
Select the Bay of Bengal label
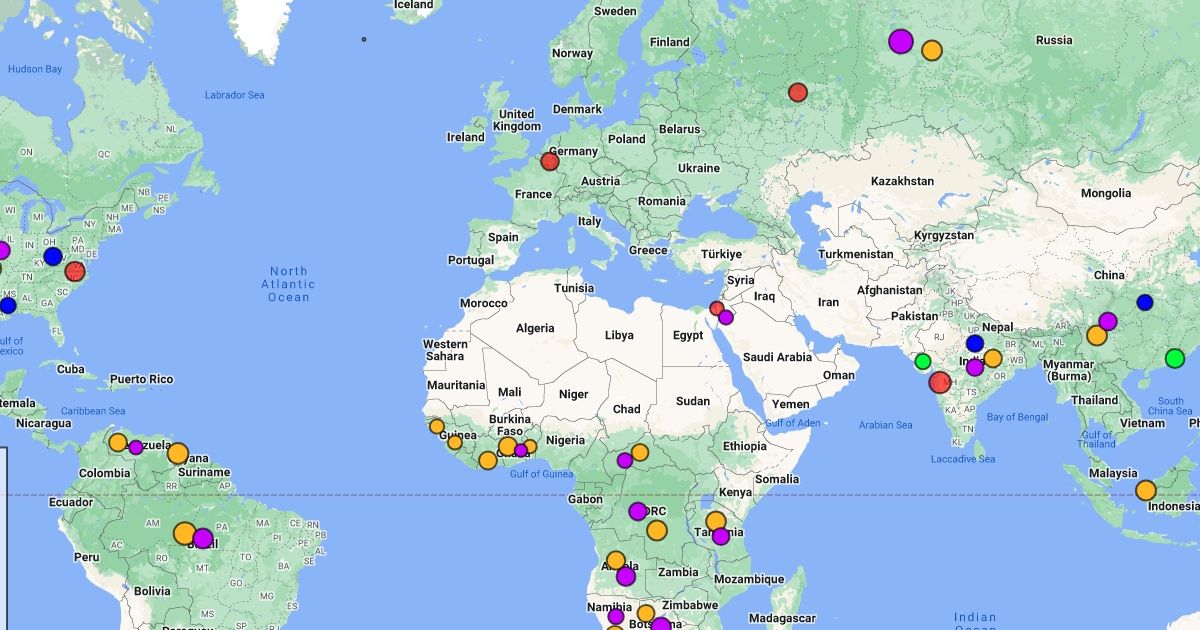coord(1018,416)
